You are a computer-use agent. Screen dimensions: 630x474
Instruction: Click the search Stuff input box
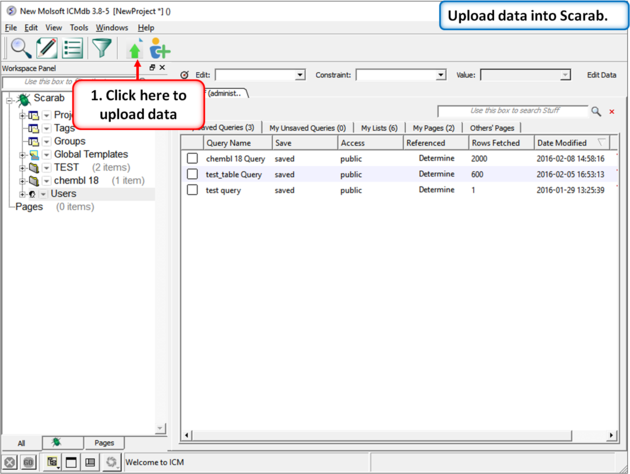[512, 111]
